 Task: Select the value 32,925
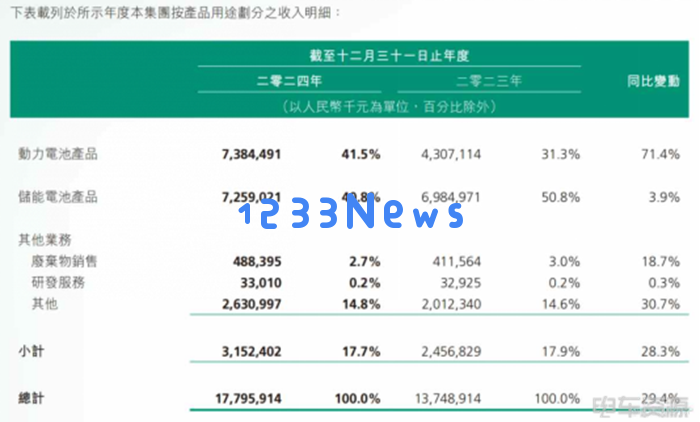(x=461, y=283)
